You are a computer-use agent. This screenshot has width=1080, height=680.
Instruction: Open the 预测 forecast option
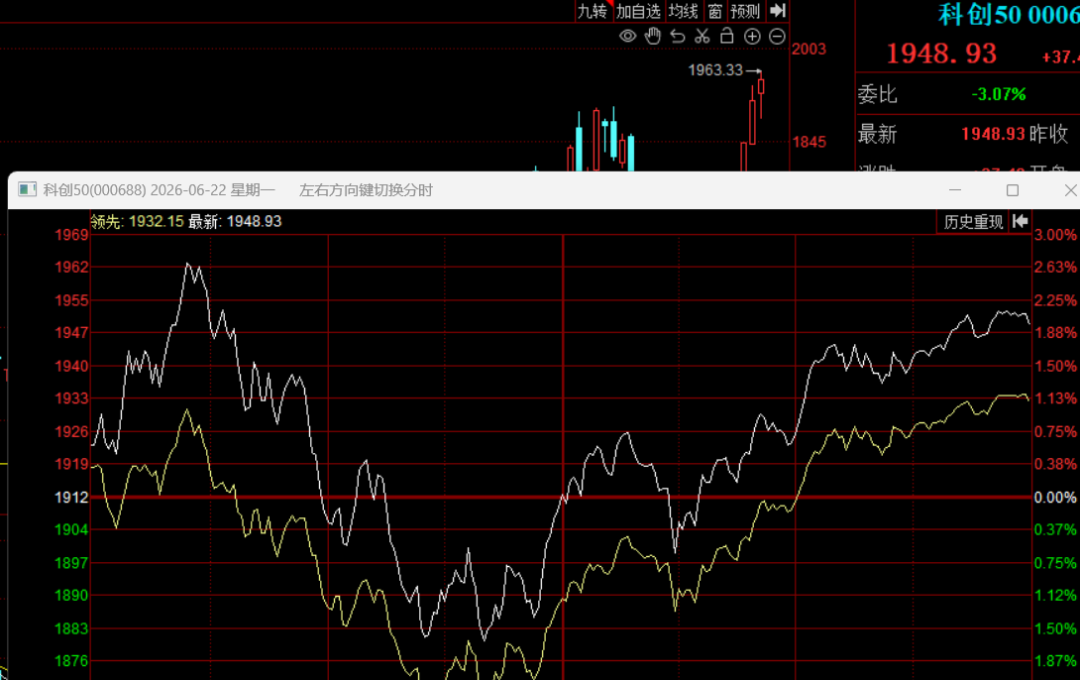tap(745, 11)
